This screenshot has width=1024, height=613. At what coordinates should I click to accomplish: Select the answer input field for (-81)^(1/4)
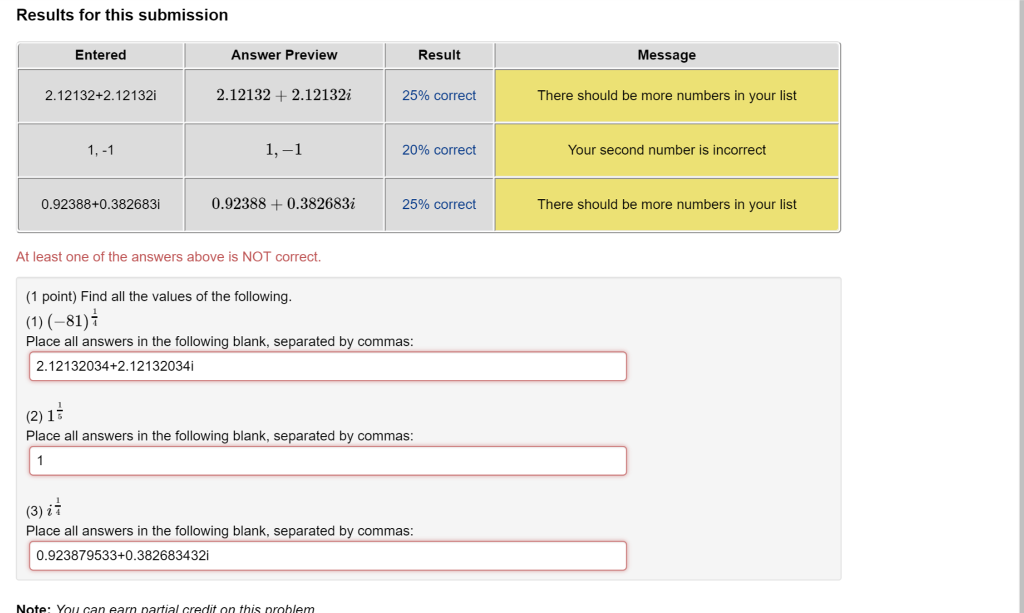click(x=327, y=366)
